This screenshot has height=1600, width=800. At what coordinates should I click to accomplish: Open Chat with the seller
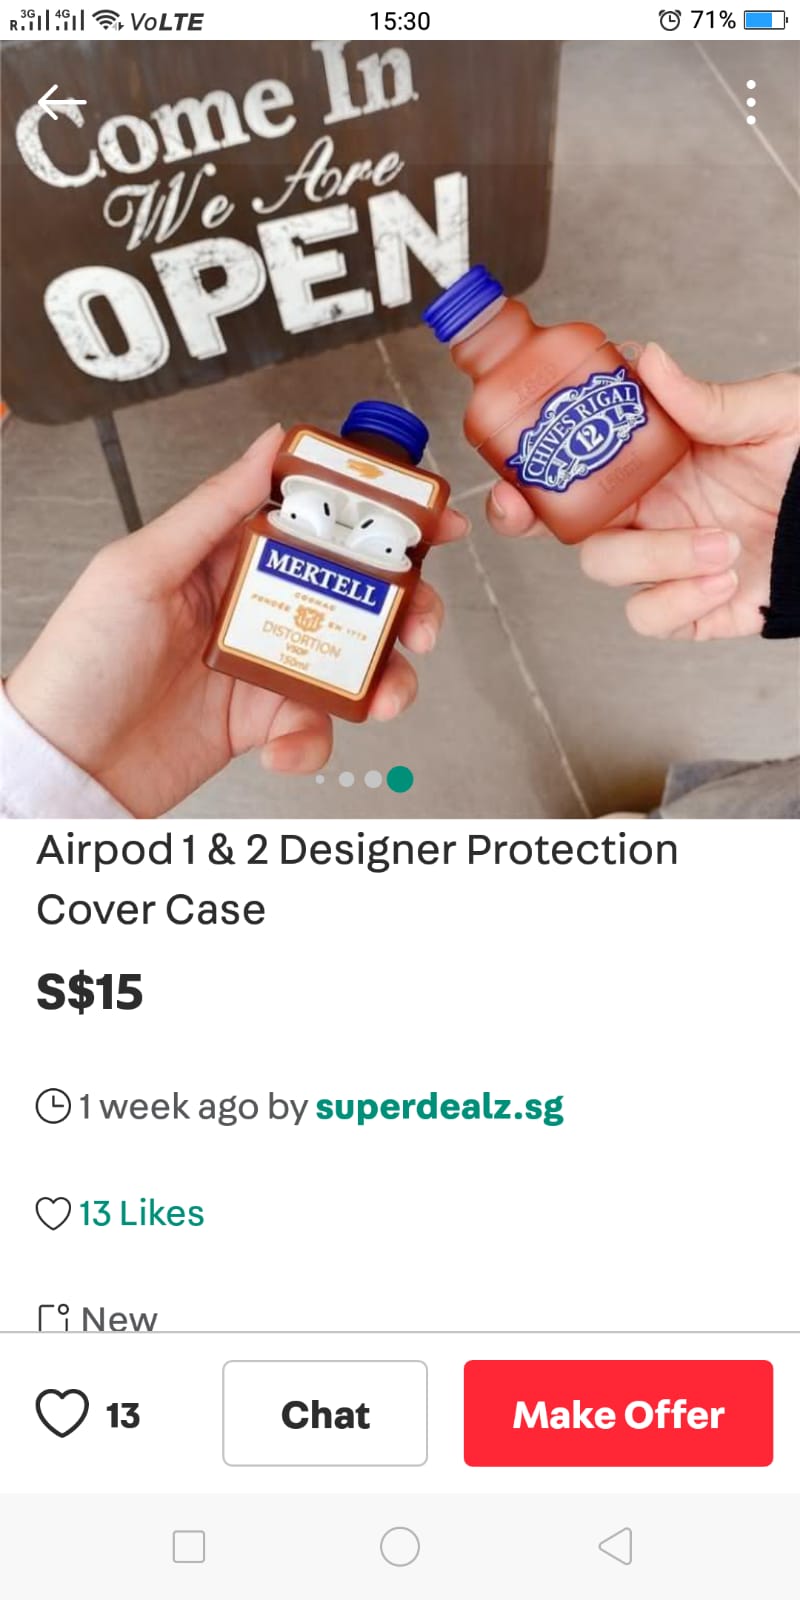[325, 1413]
